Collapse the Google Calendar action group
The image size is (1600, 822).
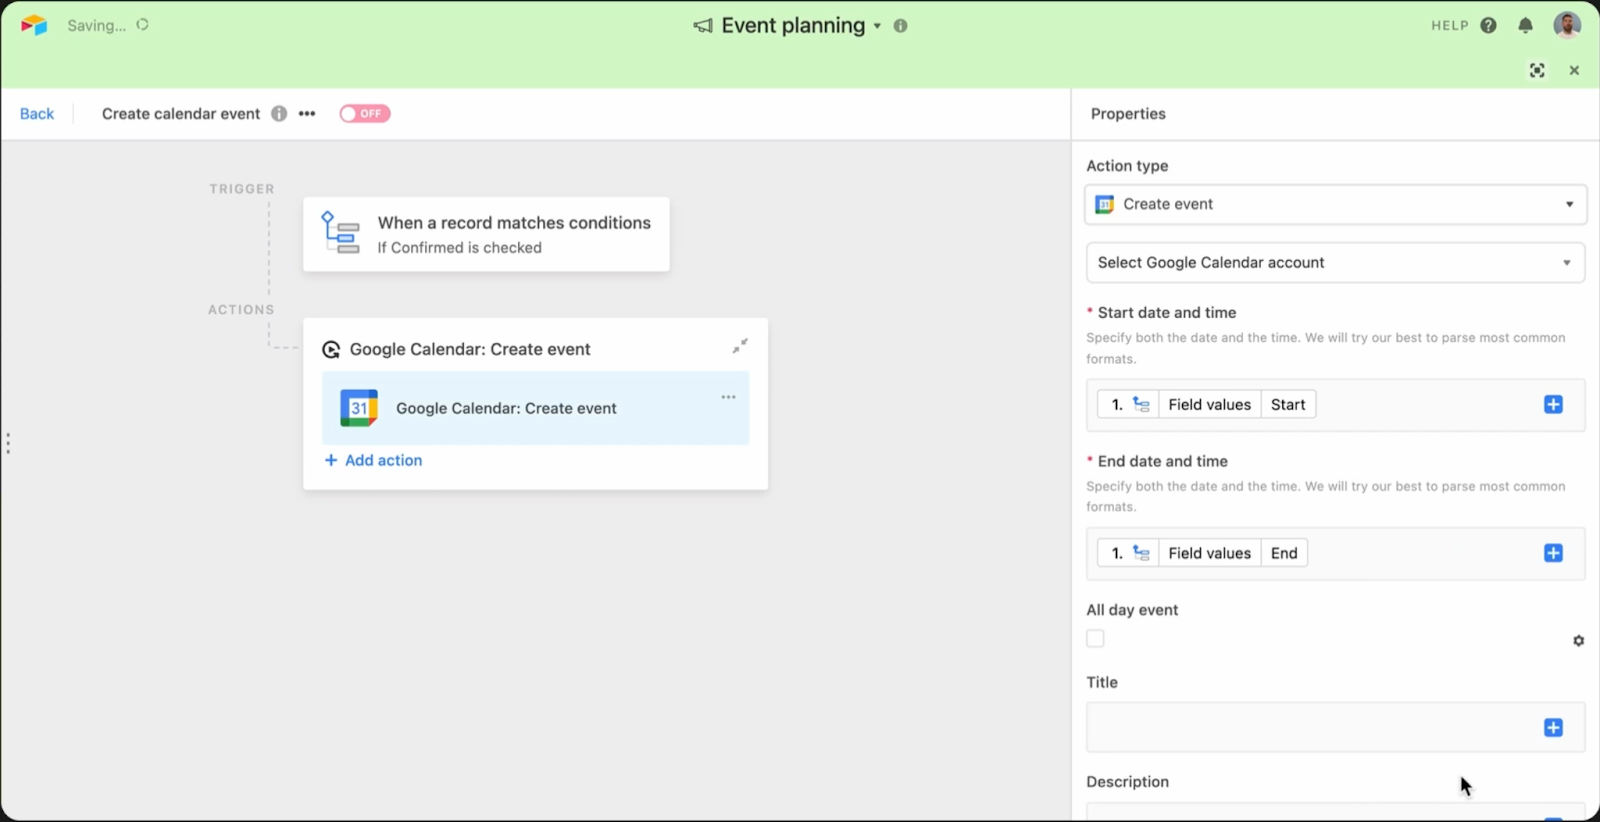point(740,346)
